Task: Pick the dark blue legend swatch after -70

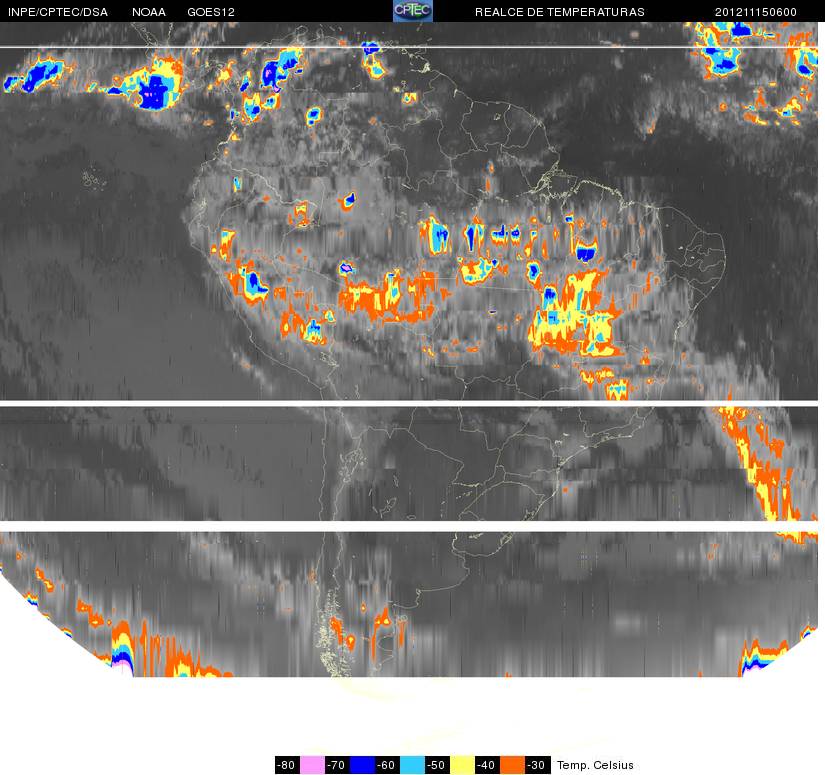Action: [362, 765]
